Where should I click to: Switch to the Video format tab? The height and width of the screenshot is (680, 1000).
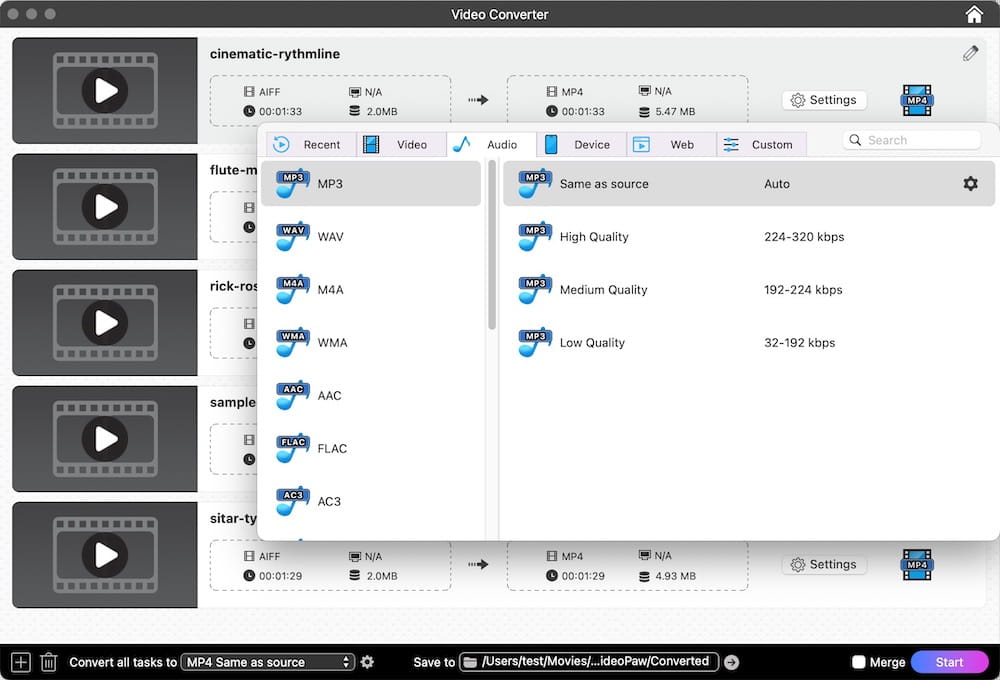point(401,144)
